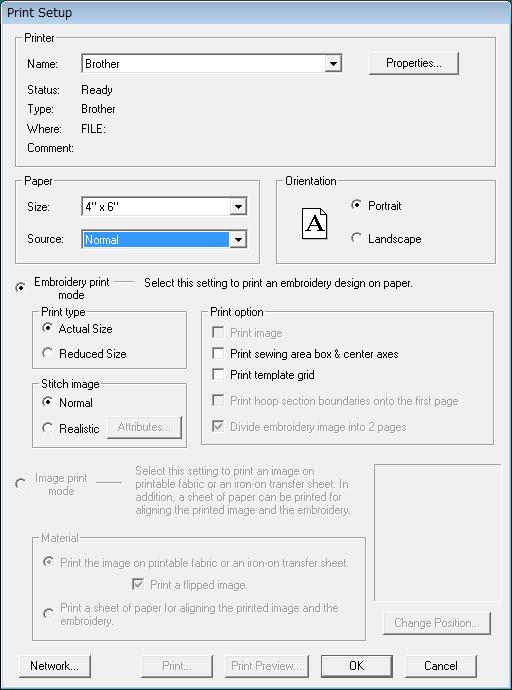Choose Normal stitch image radio button
Image resolution: width=512 pixels, height=690 pixels.
48,402
